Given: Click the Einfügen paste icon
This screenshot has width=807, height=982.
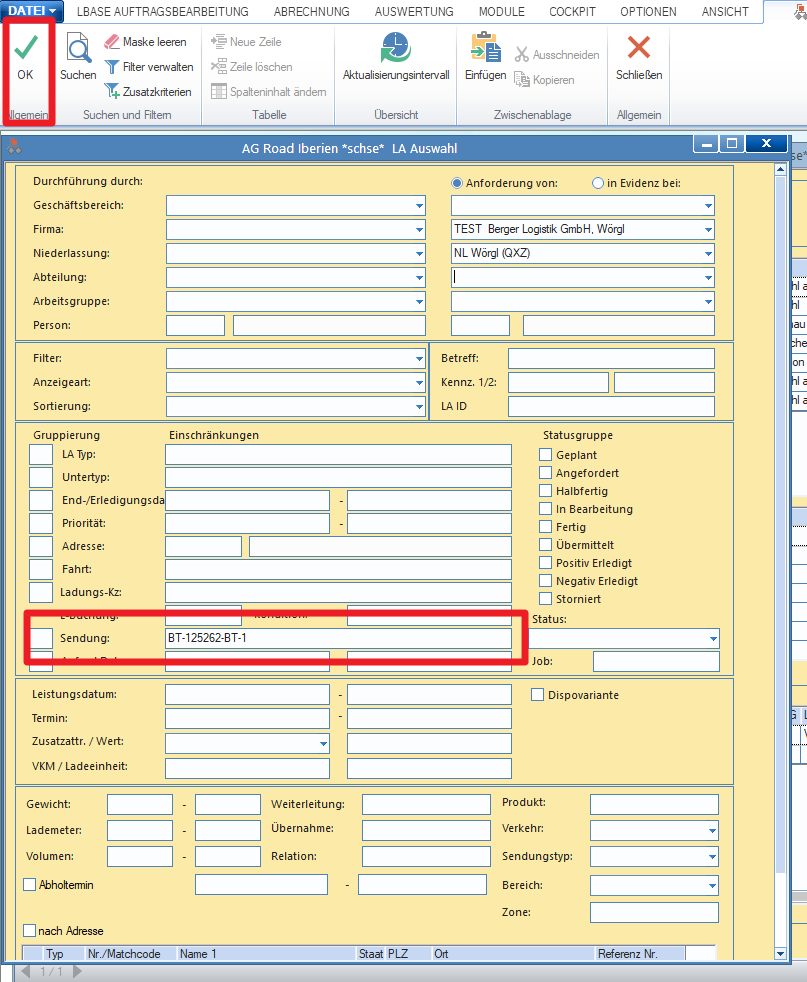Looking at the screenshot, I should click(x=485, y=48).
